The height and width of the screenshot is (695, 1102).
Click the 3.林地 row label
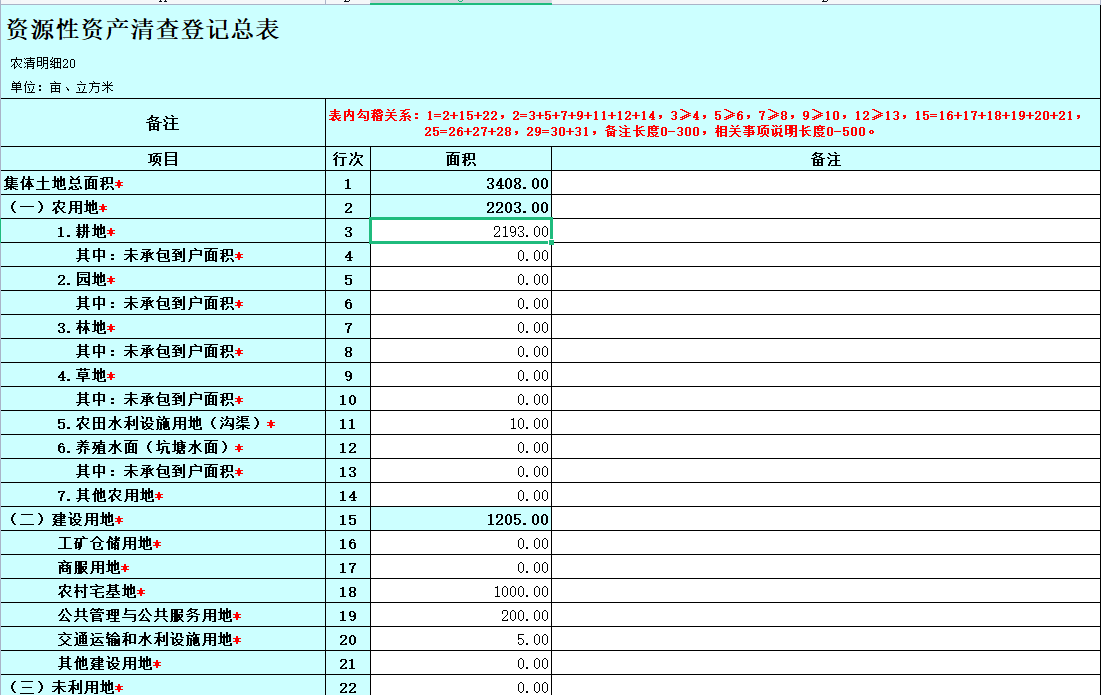pyautogui.click(x=86, y=327)
